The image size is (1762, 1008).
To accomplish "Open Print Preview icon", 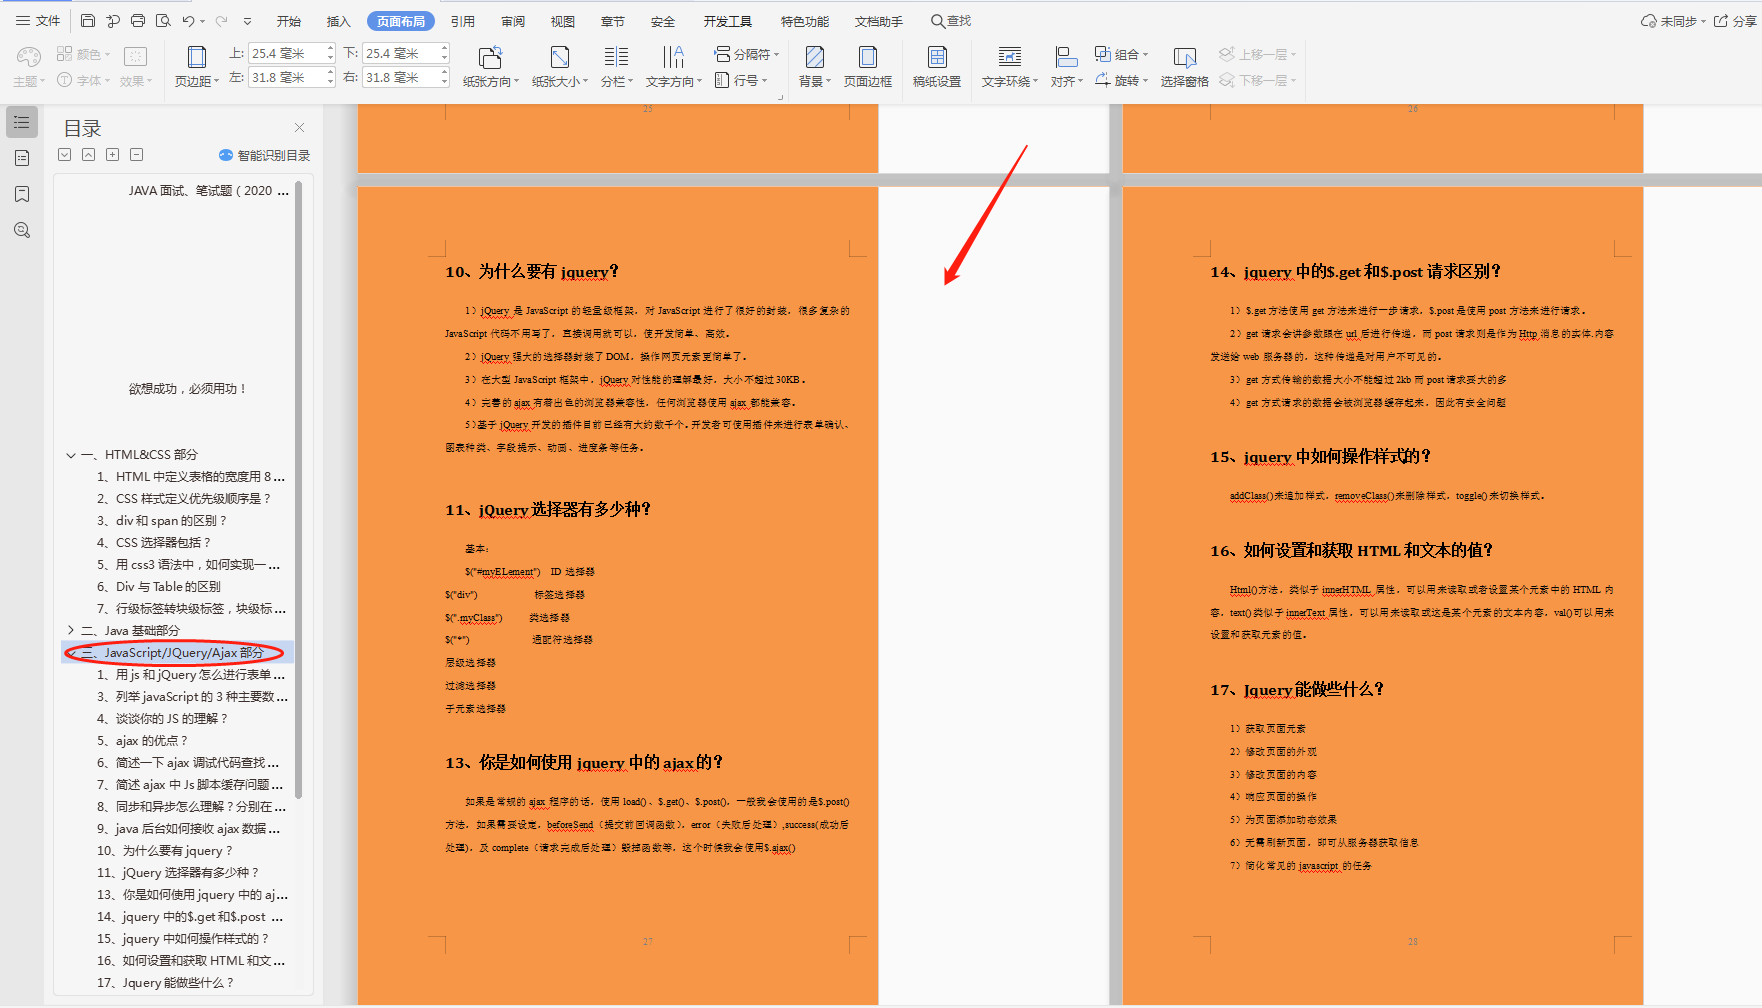I will click(163, 21).
